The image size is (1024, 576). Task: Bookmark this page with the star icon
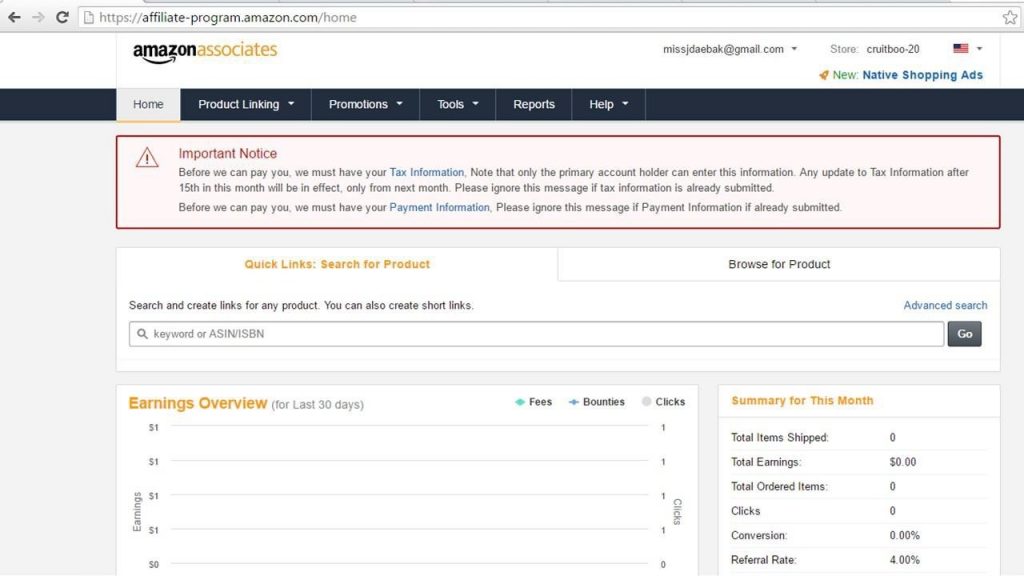click(x=1010, y=18)
